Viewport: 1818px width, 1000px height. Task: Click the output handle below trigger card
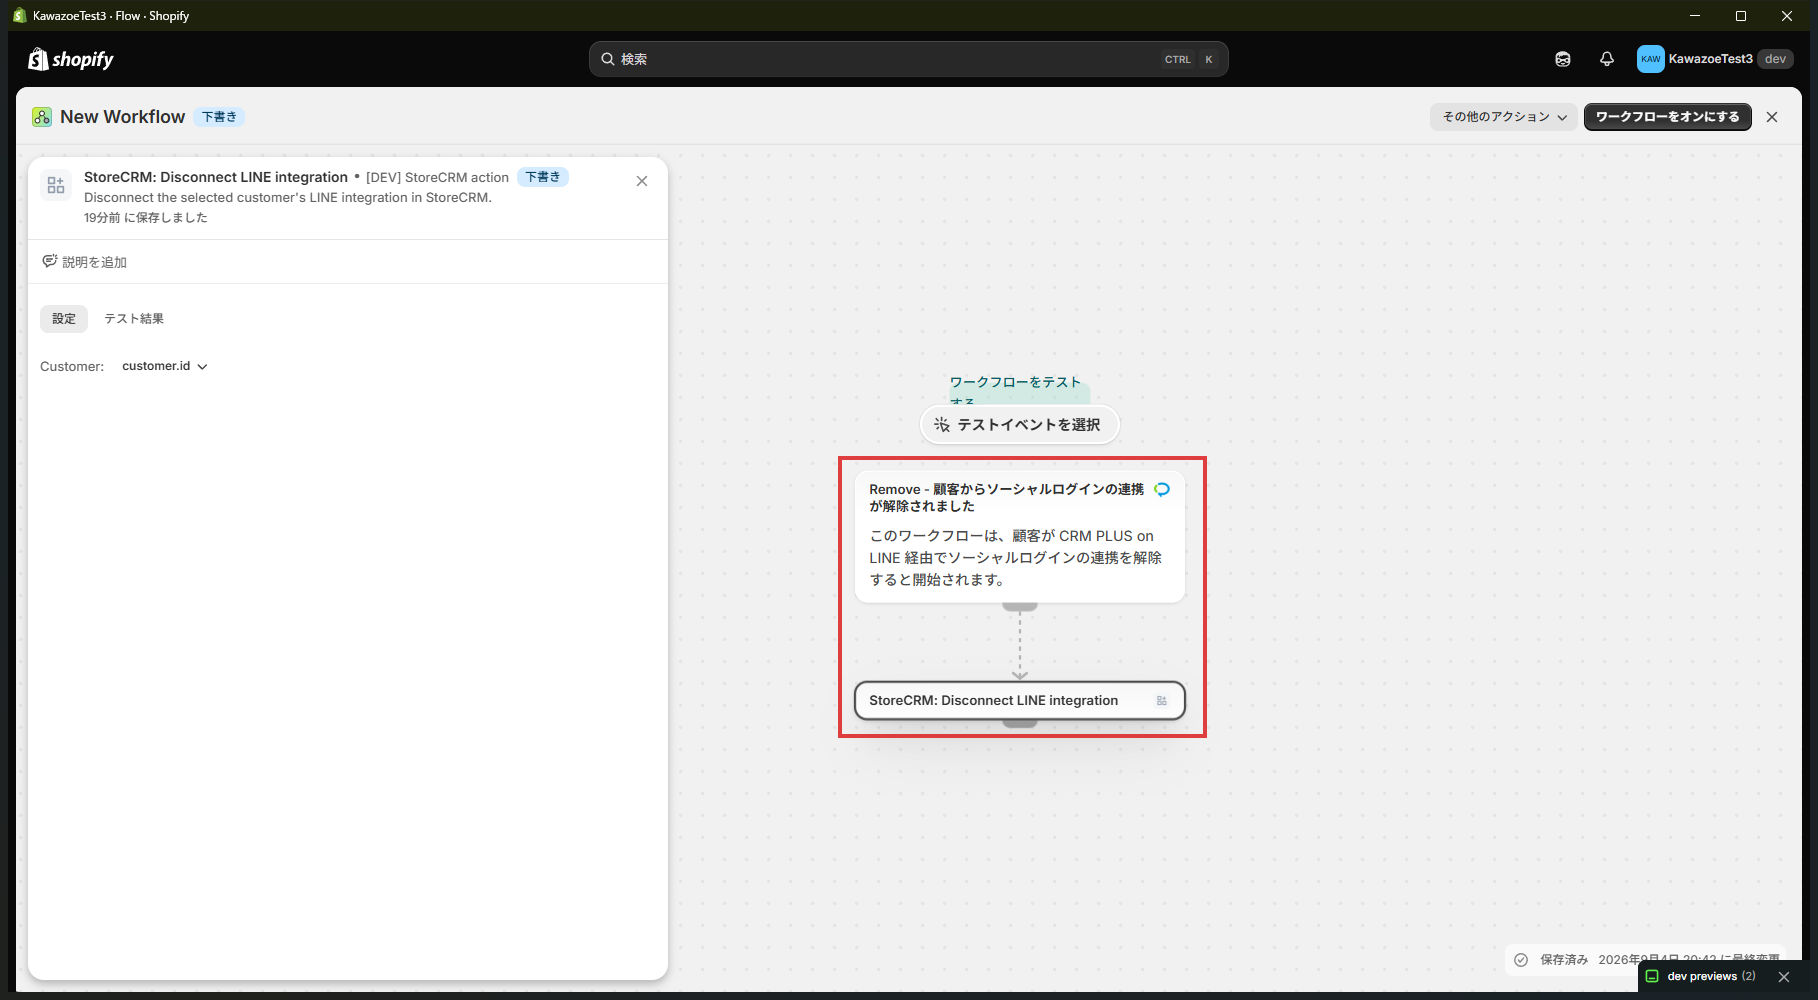(1019, 606)
